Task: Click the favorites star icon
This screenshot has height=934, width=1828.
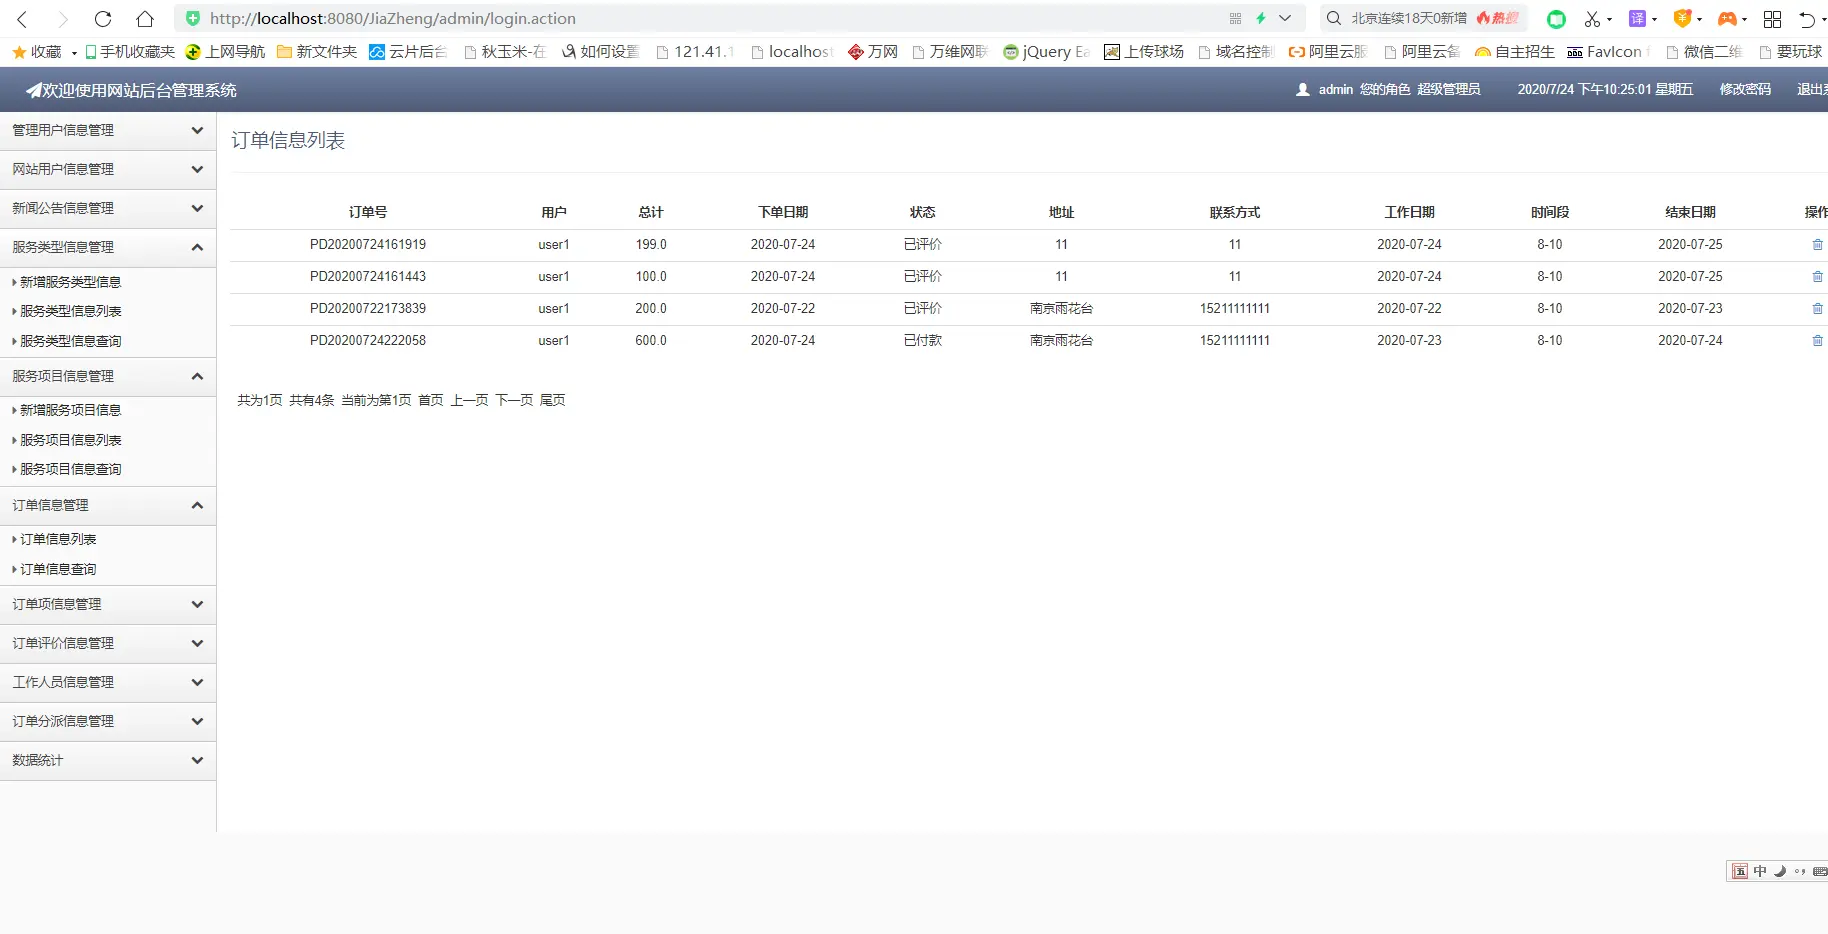Action: [19, 52]
